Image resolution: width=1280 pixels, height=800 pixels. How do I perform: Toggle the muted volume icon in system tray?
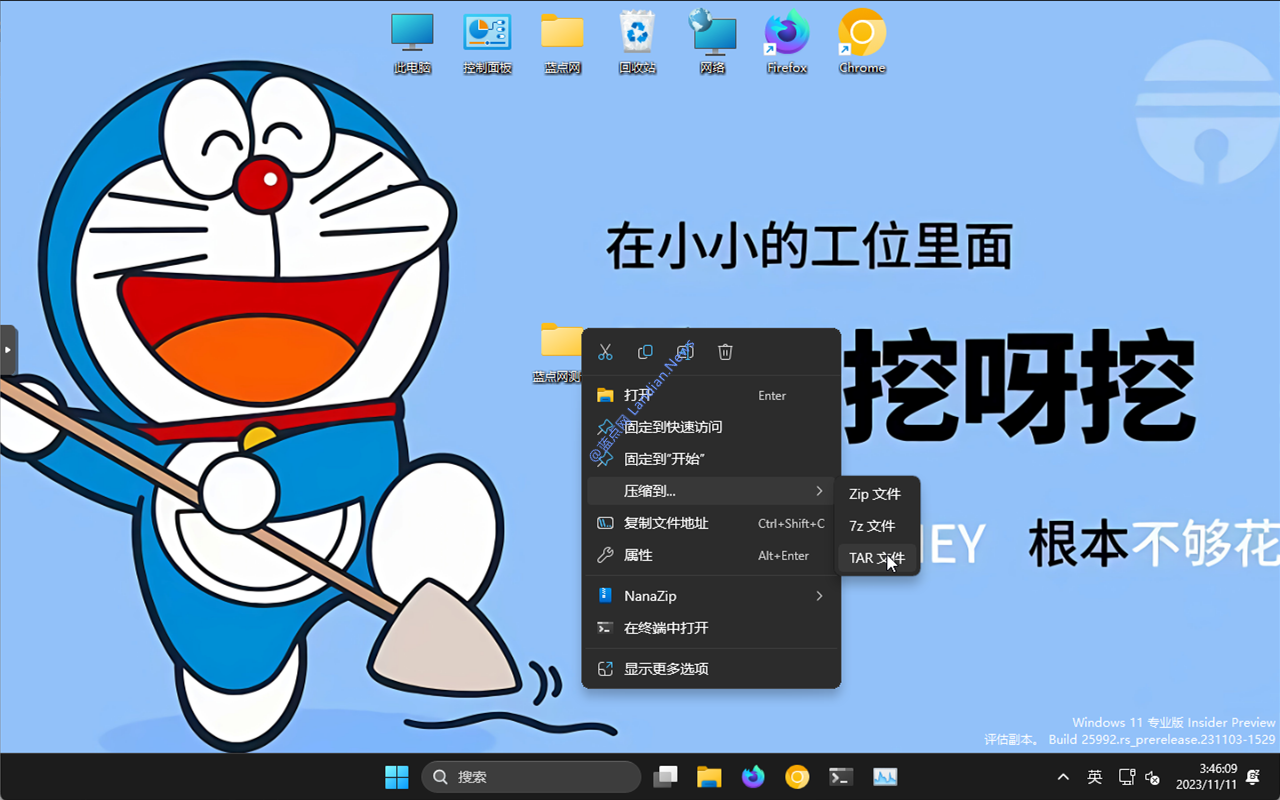(1152, 777)
